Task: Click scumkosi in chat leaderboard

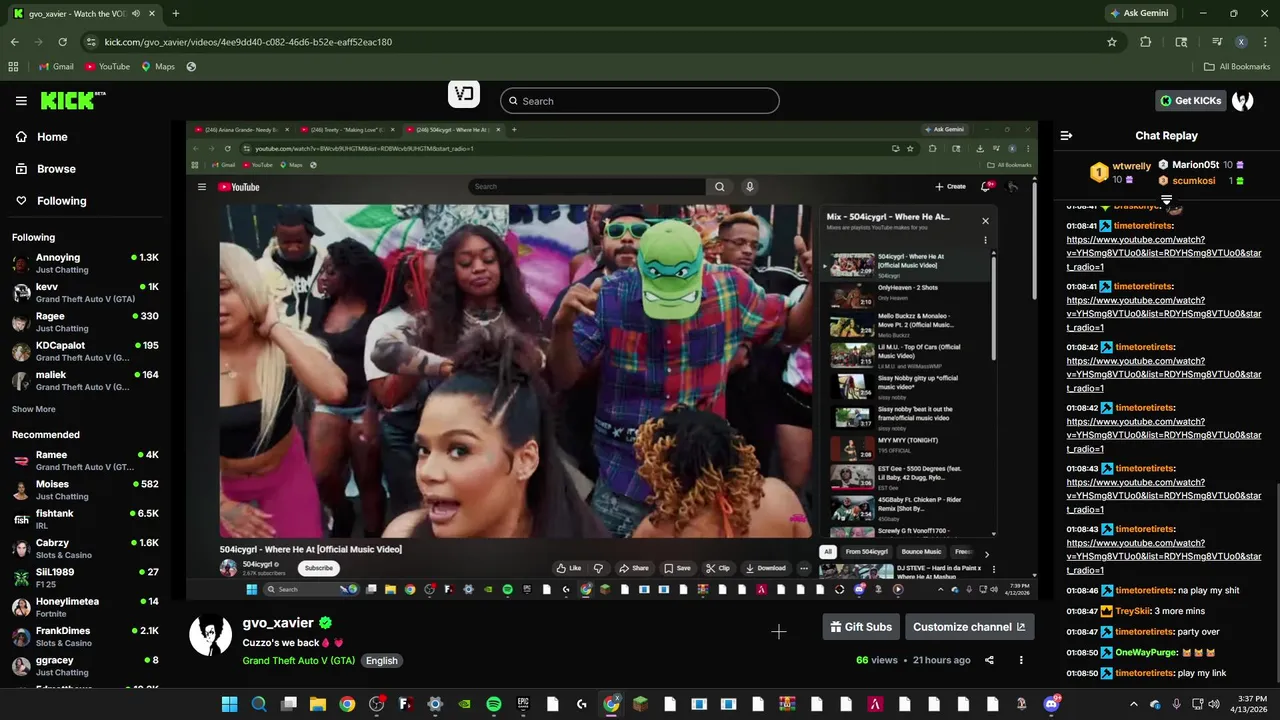Action: click(1193, 181)
